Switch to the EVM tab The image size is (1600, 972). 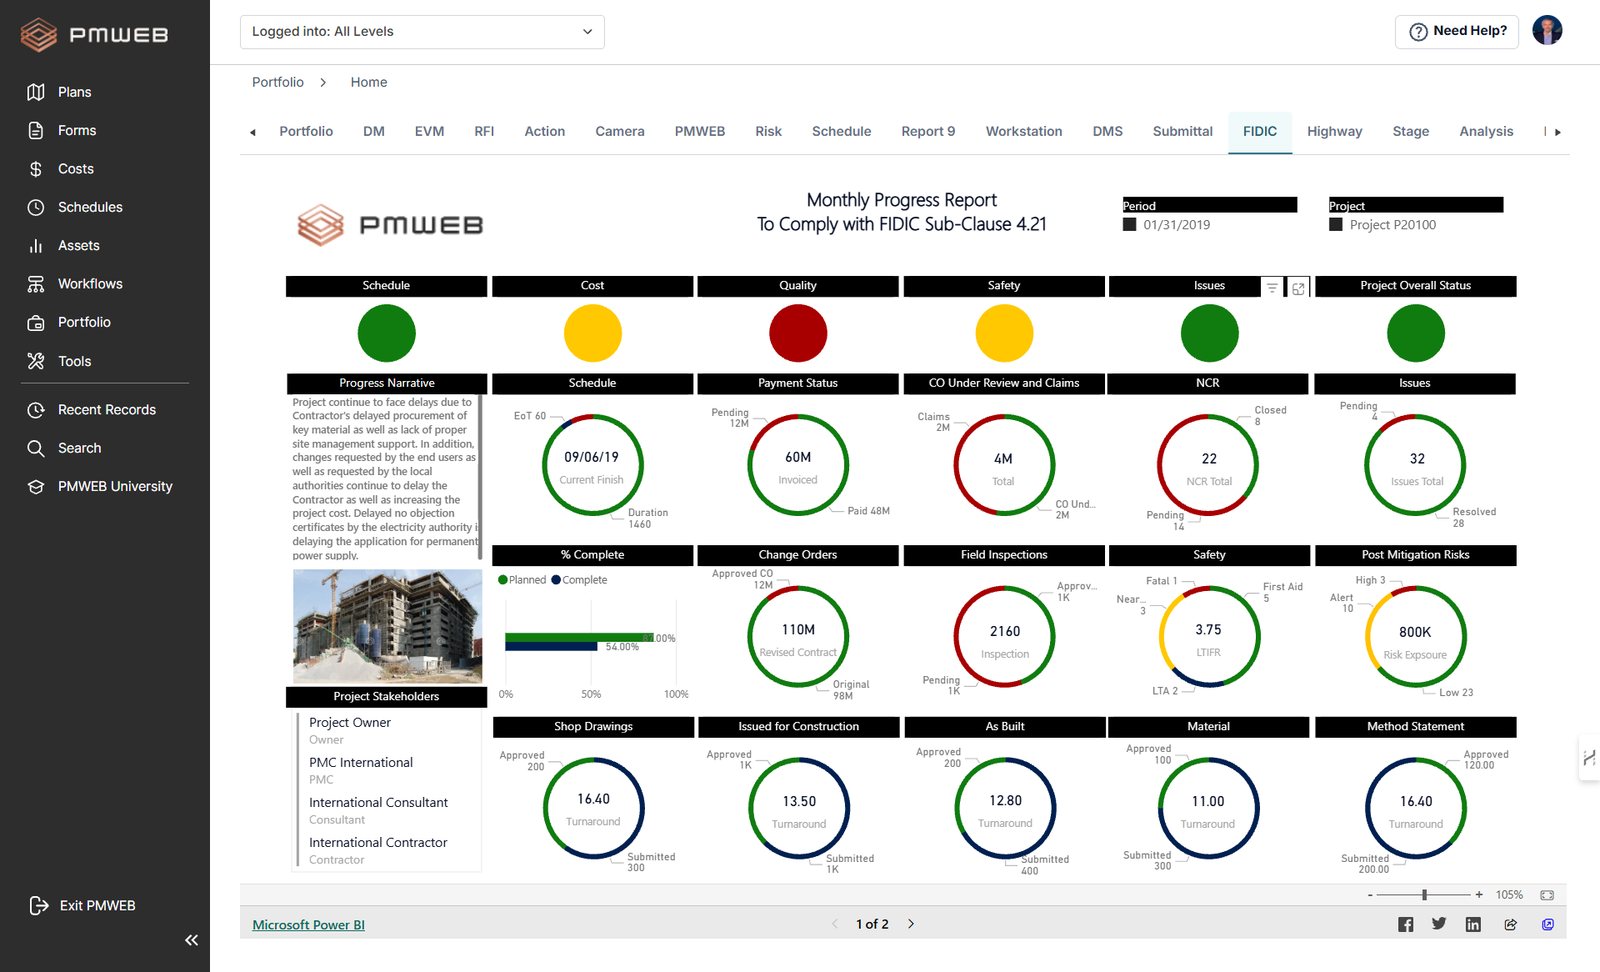click(x=429, y=132)
